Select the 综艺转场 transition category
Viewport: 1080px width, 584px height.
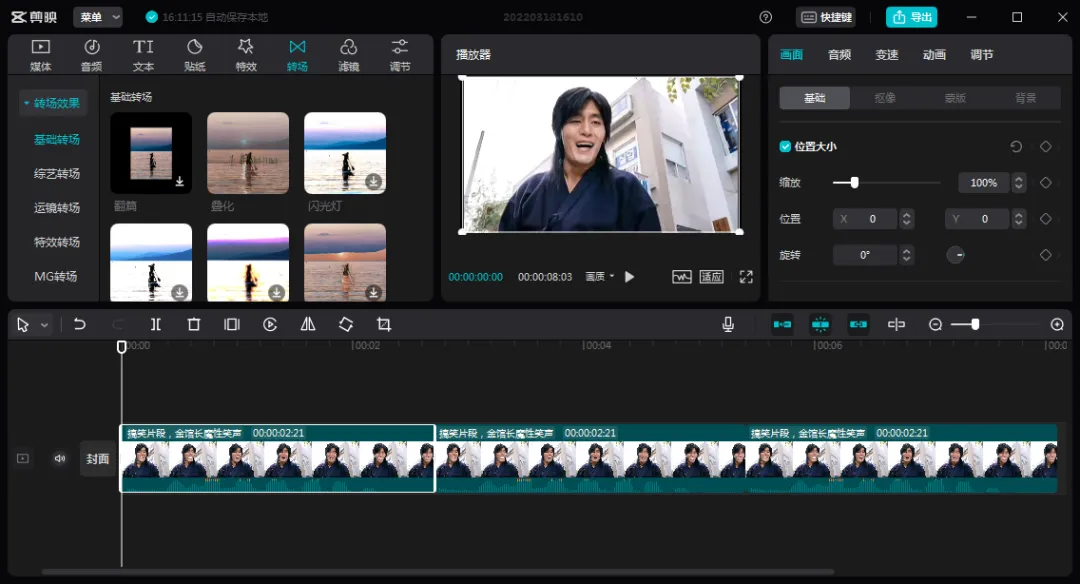click(x=56, y=174)
